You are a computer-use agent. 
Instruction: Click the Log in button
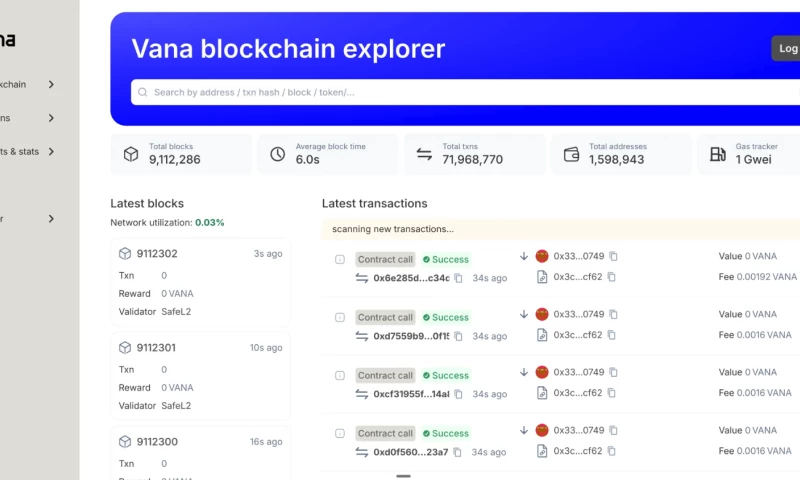(x=786, y=48)
